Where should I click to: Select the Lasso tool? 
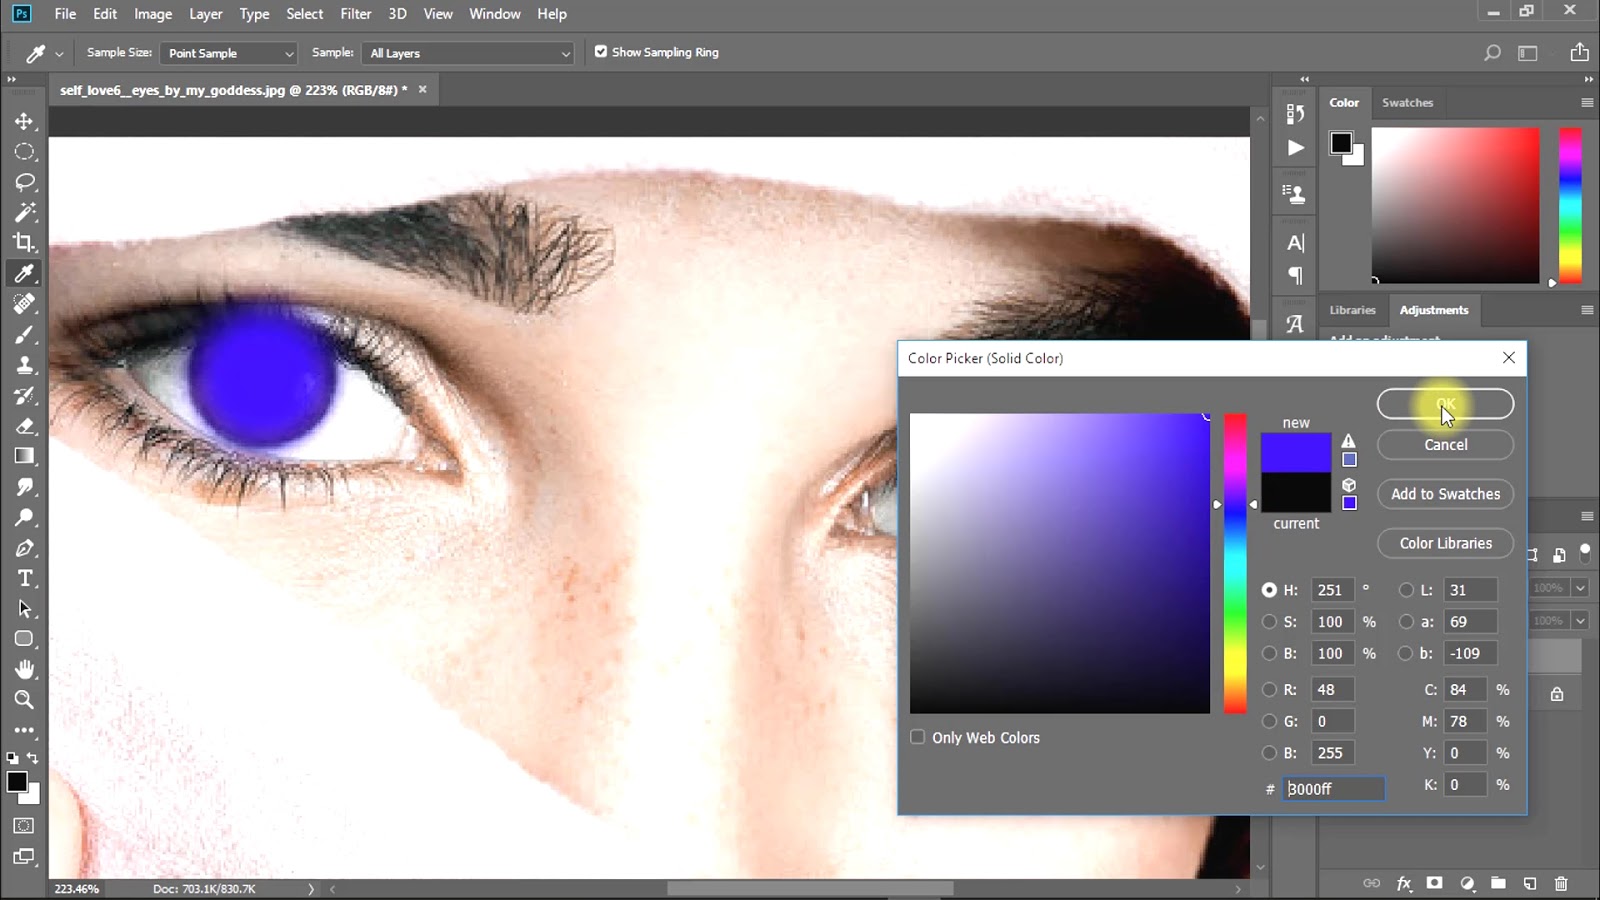coord(25,182)
